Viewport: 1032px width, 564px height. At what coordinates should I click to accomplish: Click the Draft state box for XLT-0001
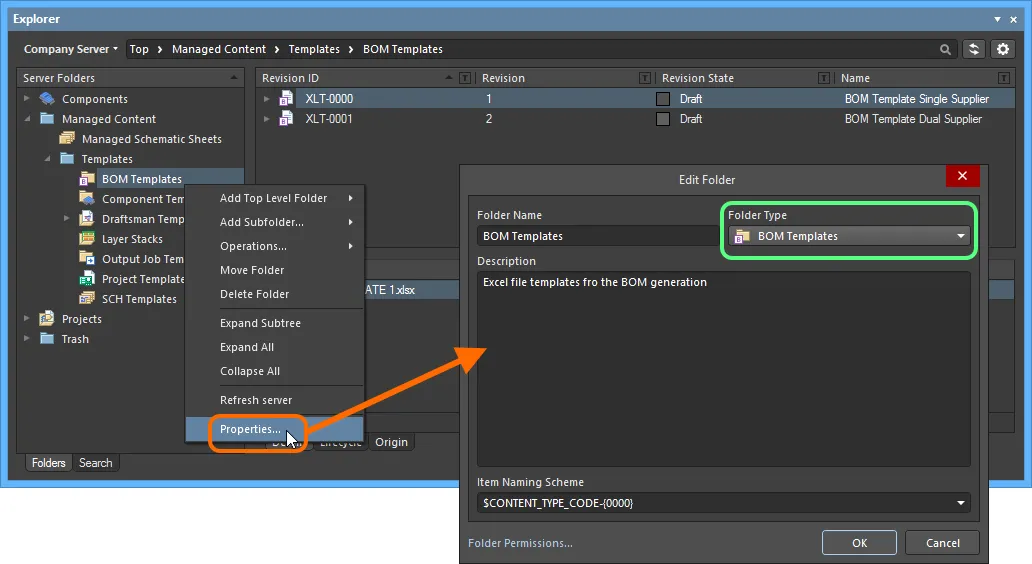[x=663, y=119]
